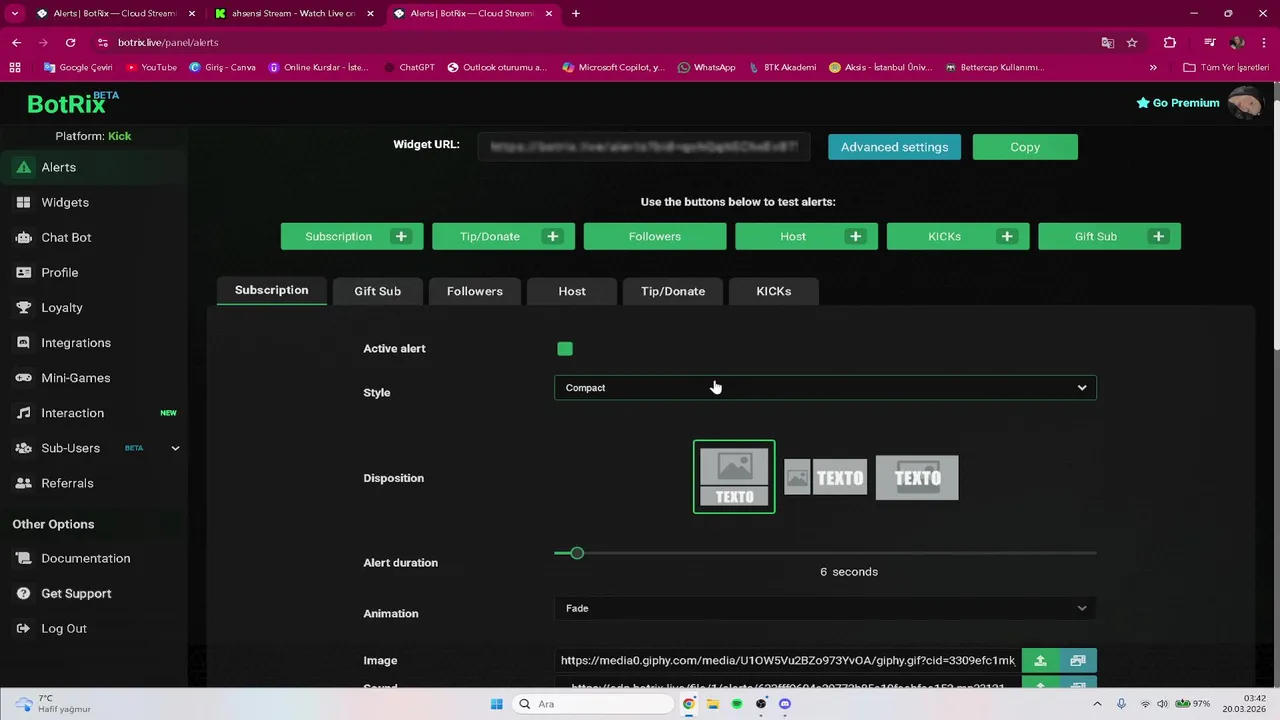Click the Alert duration slider handle
This screenshot has height=720, width=1280.
(576, 553)
